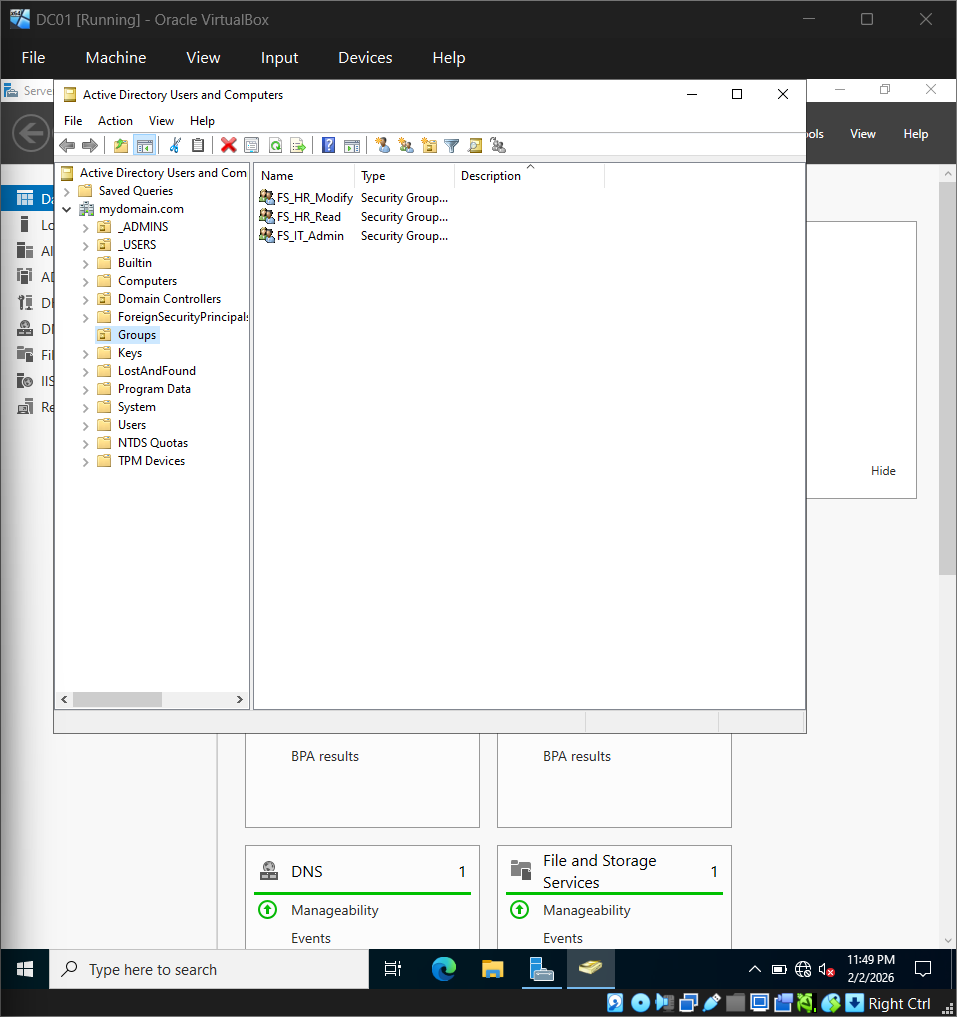Select the System container in tree
The image size is (957, 1017).
[x=136, y=407]
